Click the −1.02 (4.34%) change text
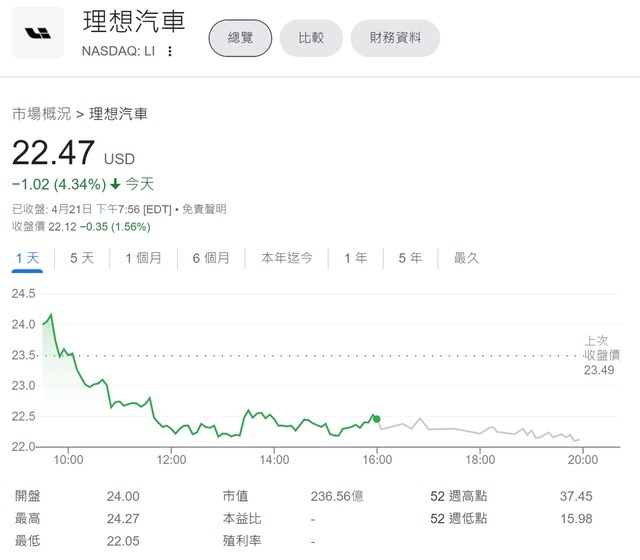 (59, 184)
